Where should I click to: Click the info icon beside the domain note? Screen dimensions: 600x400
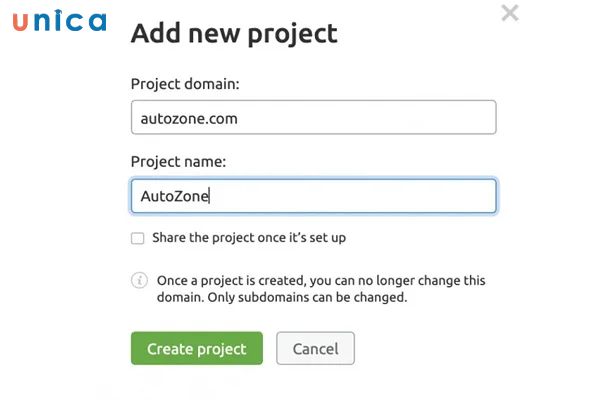[x=139, y=281]
